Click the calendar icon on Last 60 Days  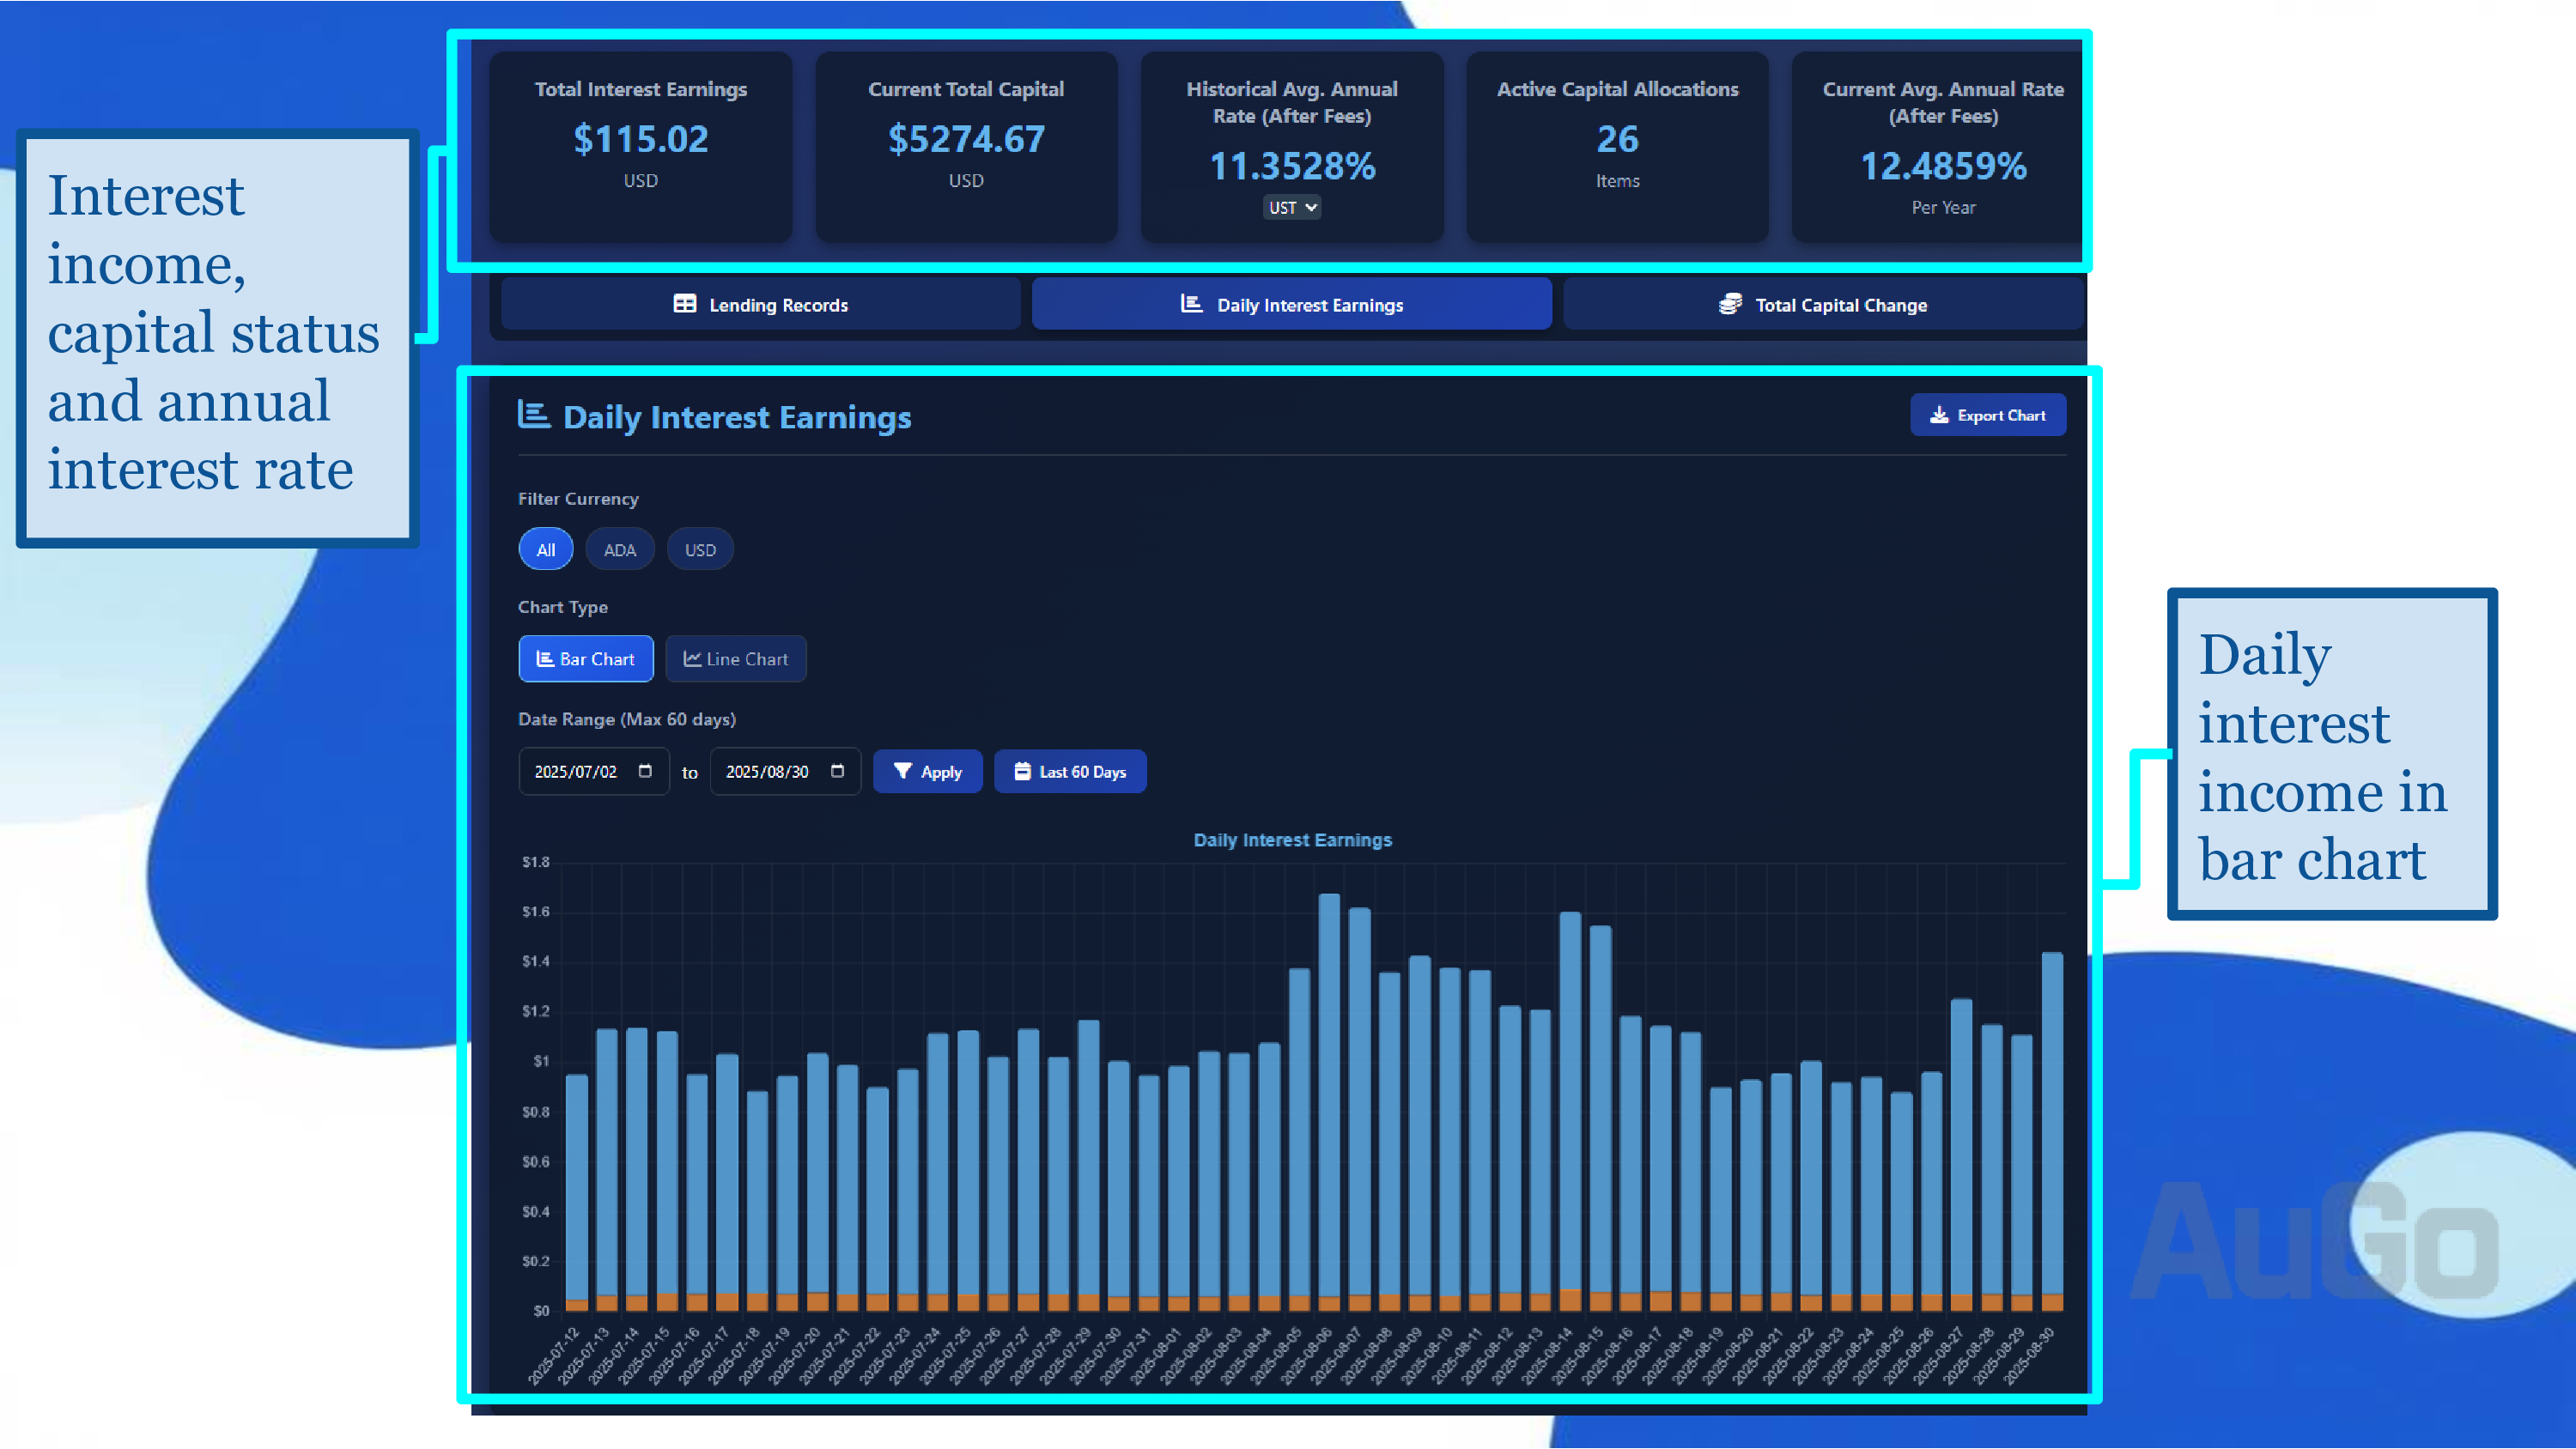(1022, 771)
